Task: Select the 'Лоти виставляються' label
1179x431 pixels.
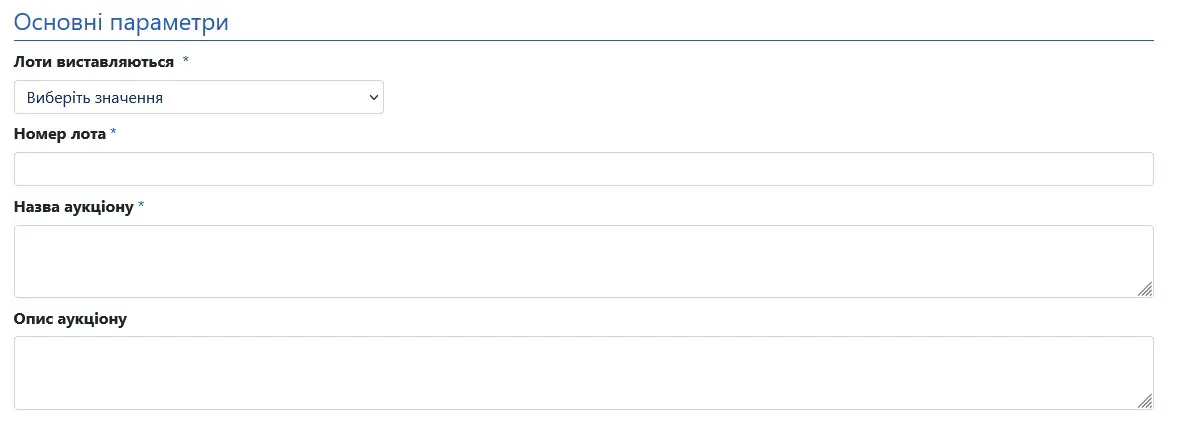Action: pos(94,62)
